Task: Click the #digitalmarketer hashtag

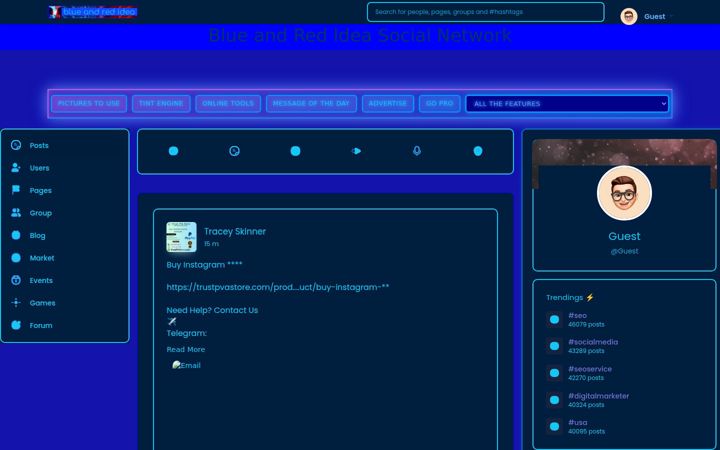Action: (598, 396)
